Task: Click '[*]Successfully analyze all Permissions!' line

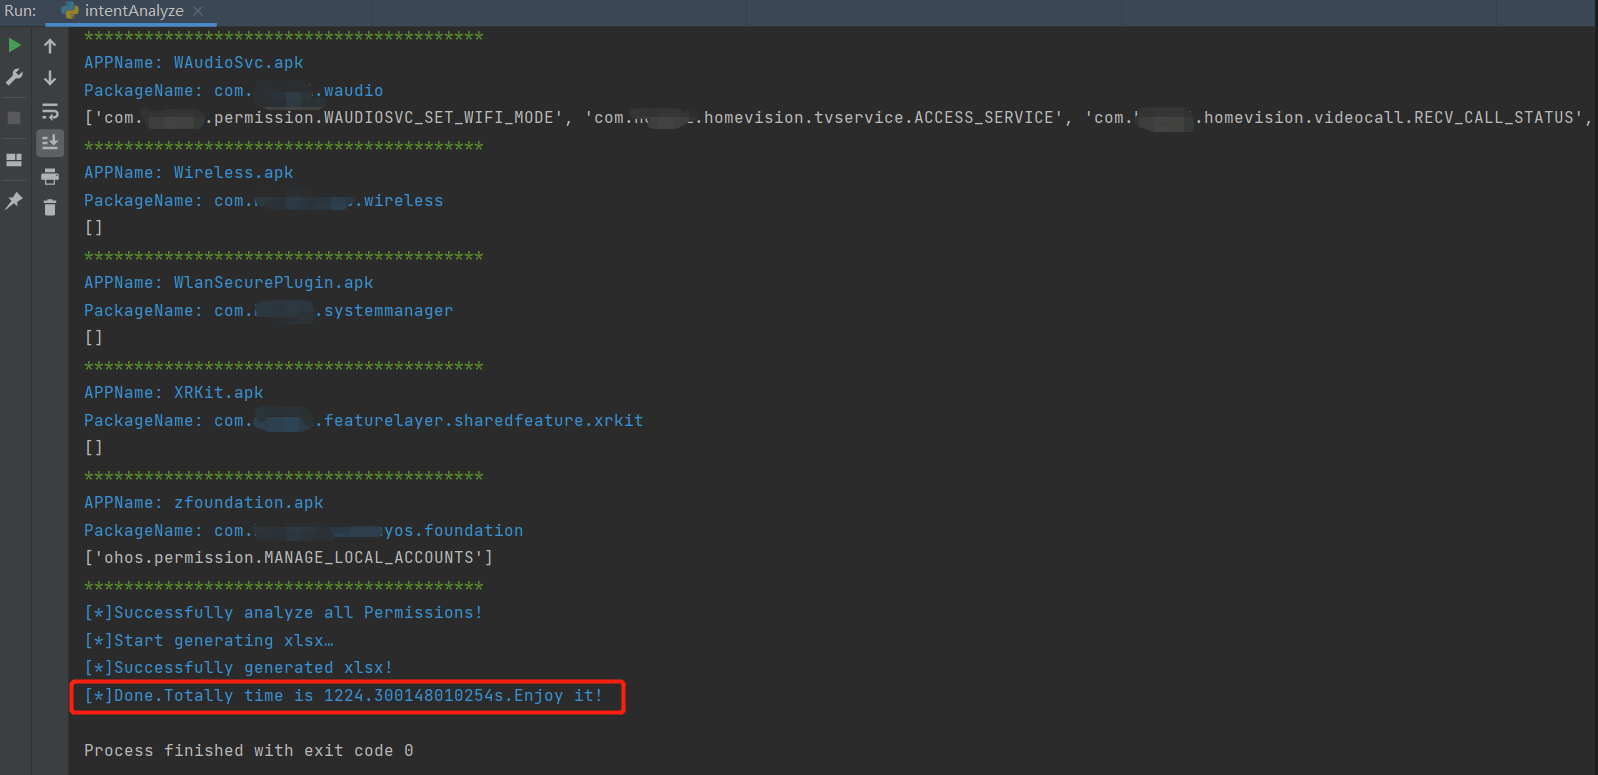Action: 284,613
